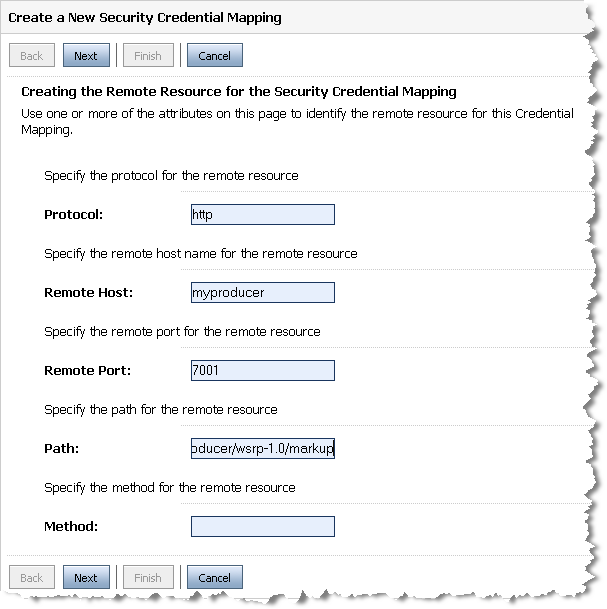Click the bold Remote Port label
The width and height of the screenshot is (607, 609).
(x=87, y=371)
